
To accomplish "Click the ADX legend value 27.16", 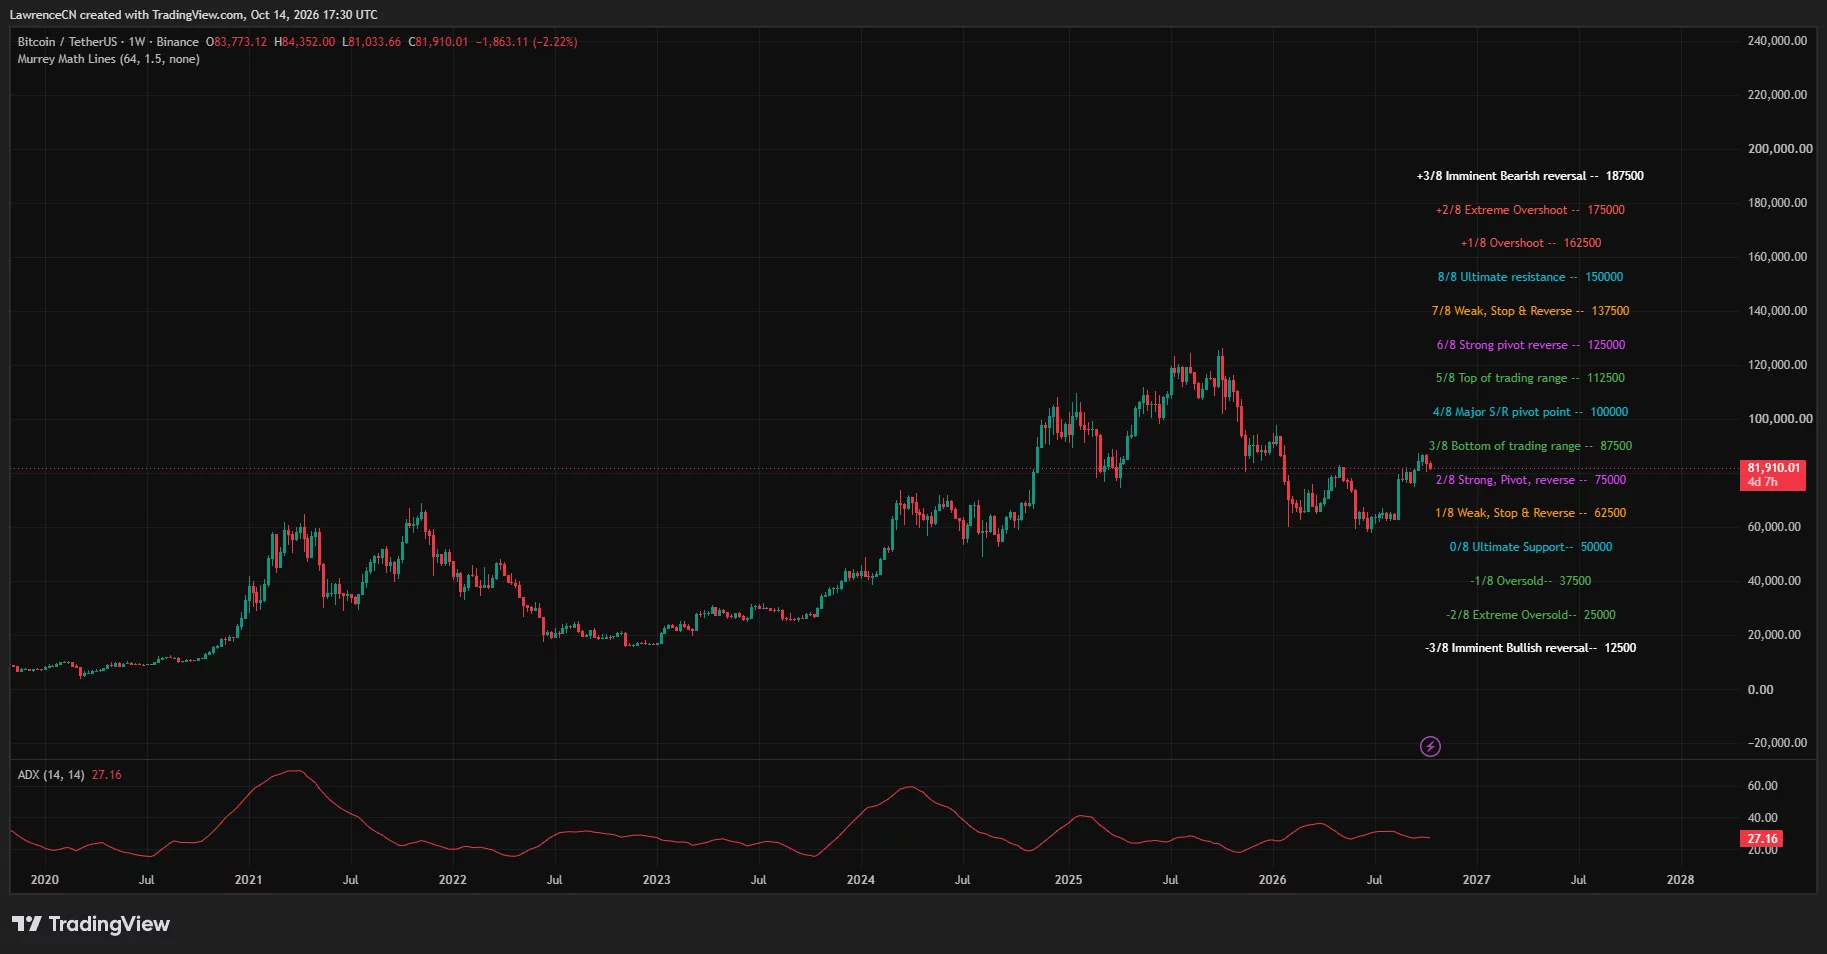I will click(x=107, y=775).
